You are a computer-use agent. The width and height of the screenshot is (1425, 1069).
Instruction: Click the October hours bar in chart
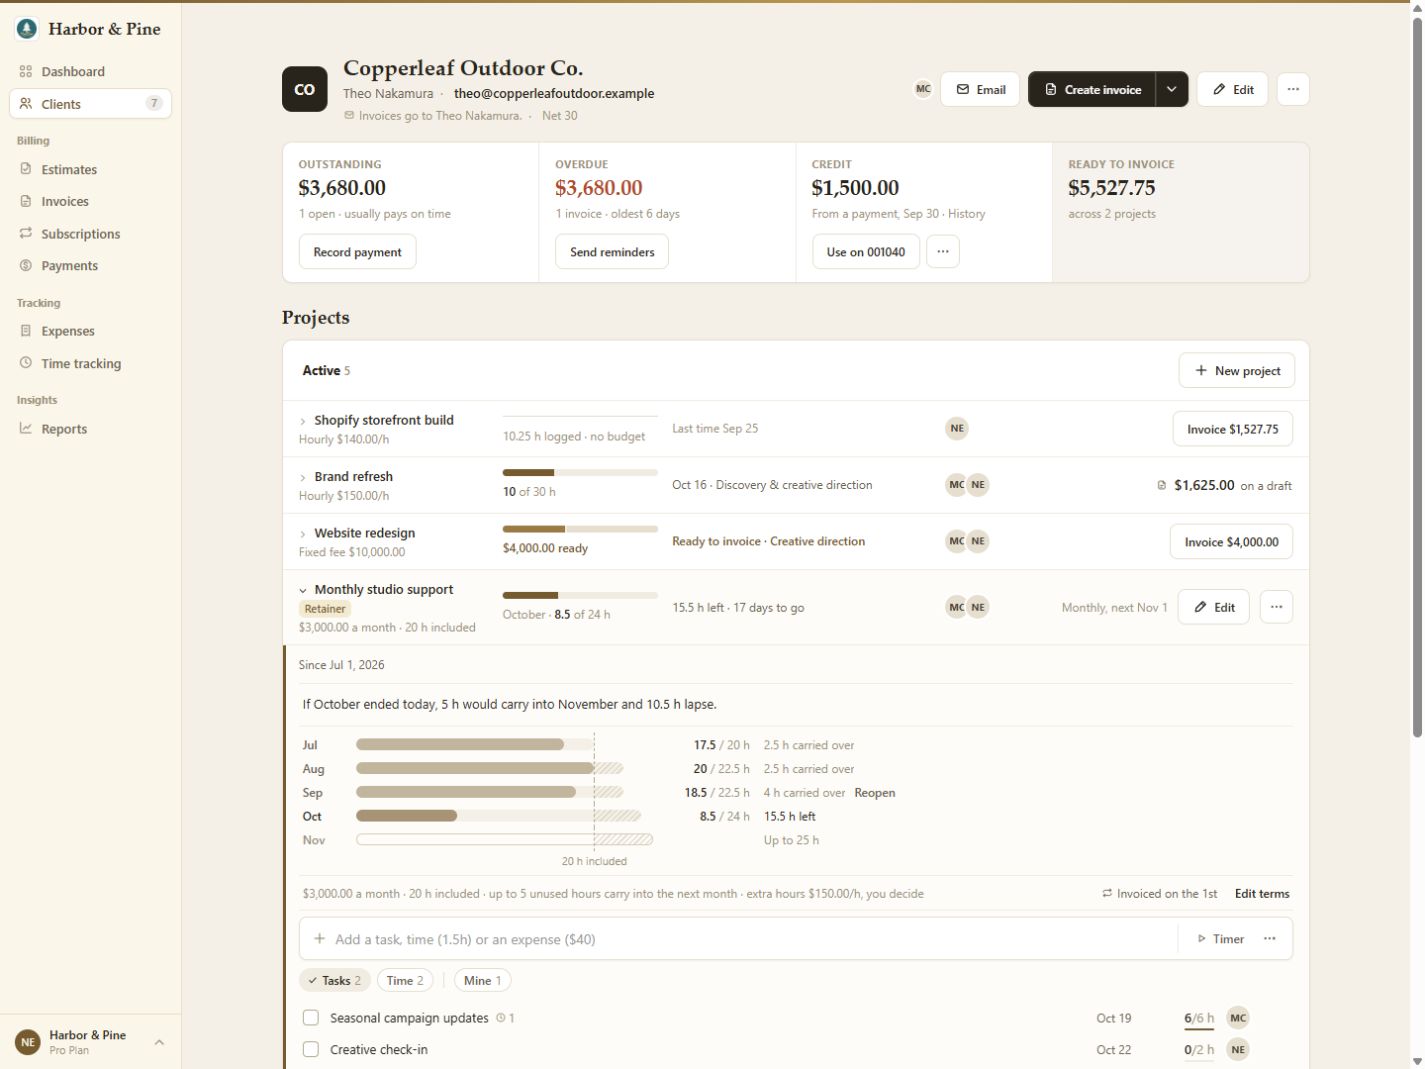(406, 816)
